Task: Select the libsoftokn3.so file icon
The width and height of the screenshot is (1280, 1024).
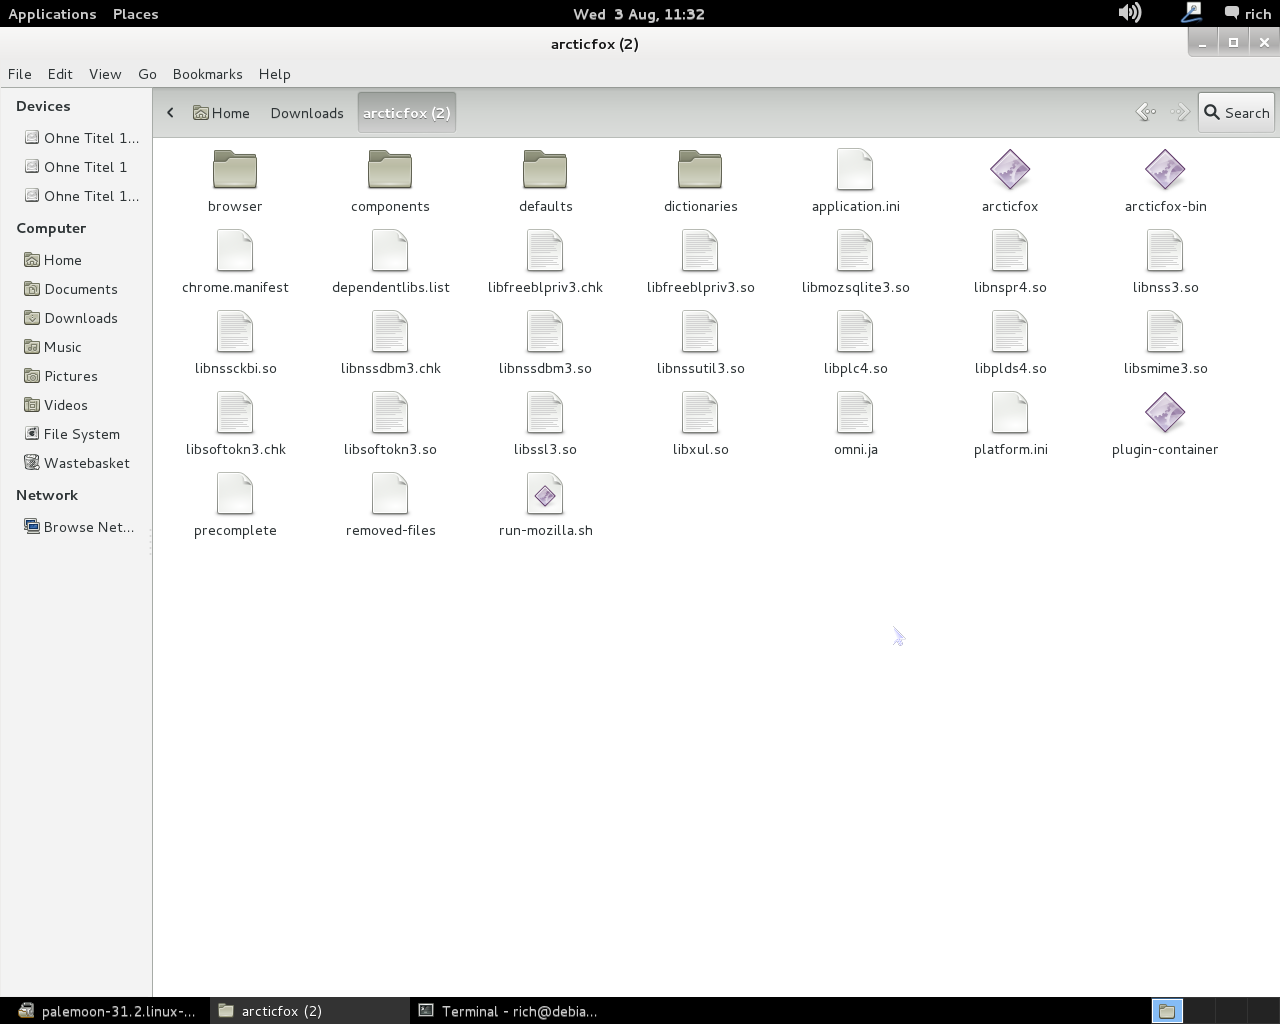Action: point(390,413)
